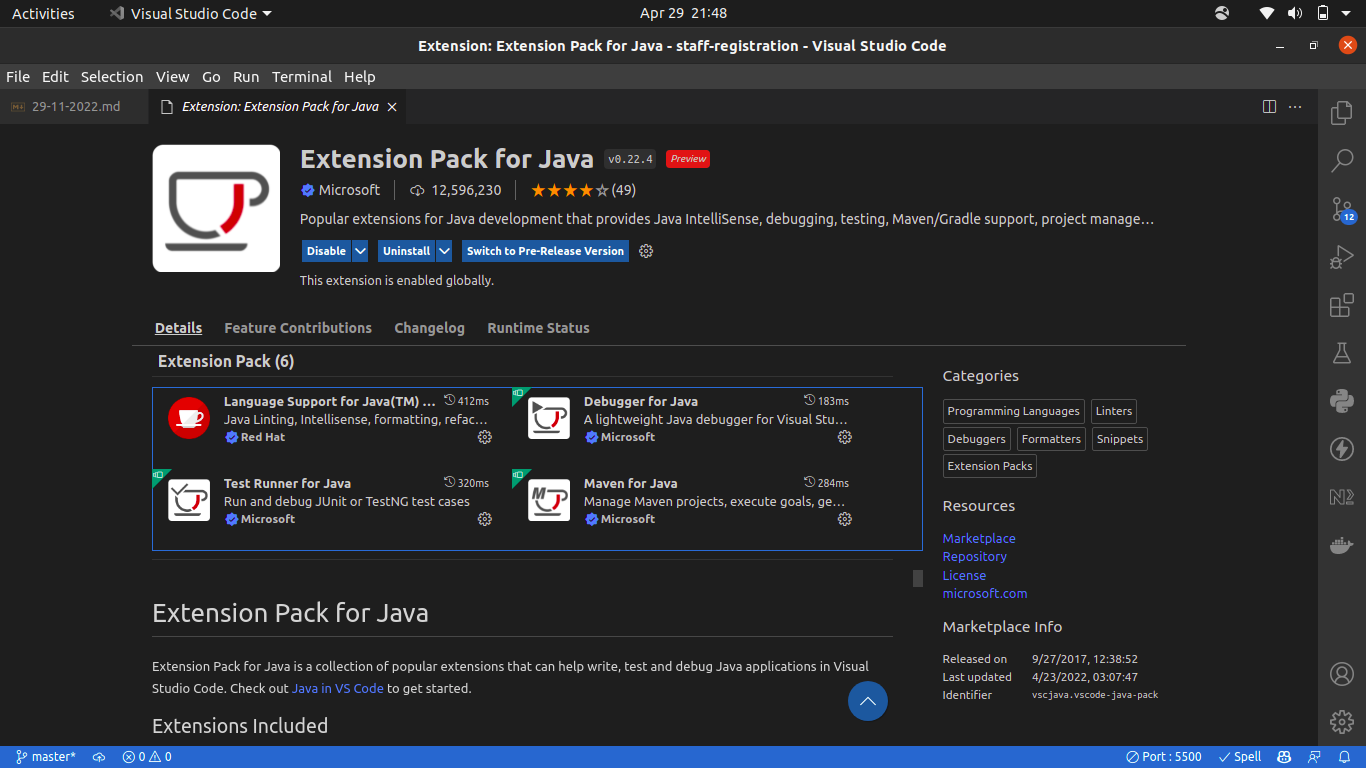Open the Thunder Client lightning icon
This screenshot has width=1366, height=768.
coord(1342,449)
